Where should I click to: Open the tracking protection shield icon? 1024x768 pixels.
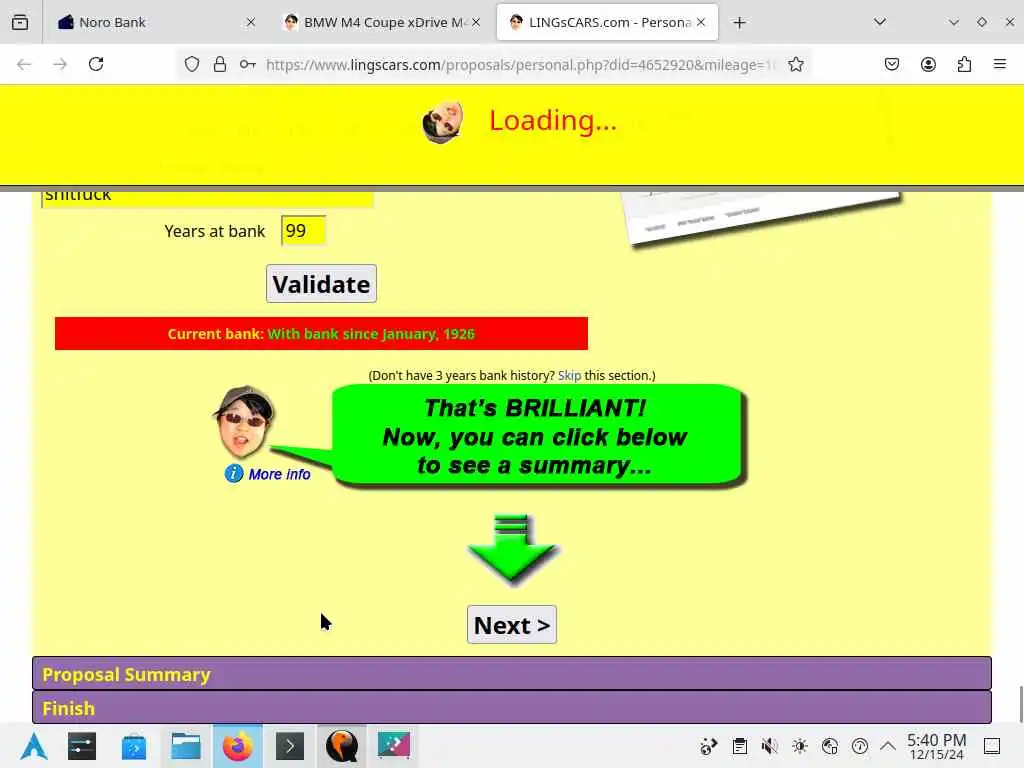(x=191, y=64)
